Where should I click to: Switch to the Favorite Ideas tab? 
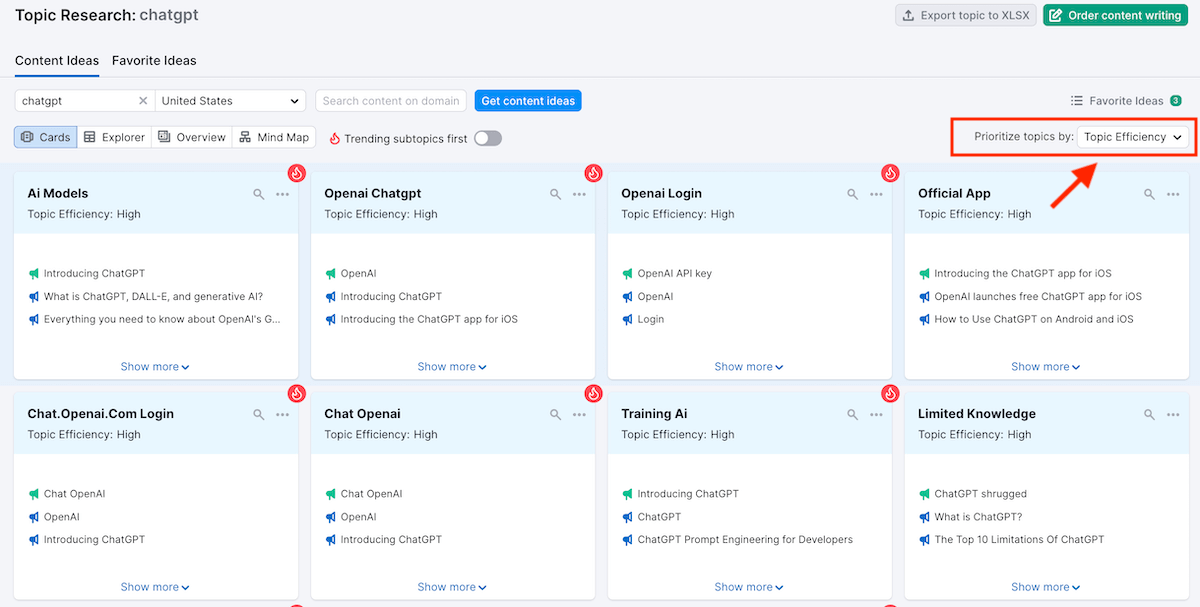click(154, 60)
